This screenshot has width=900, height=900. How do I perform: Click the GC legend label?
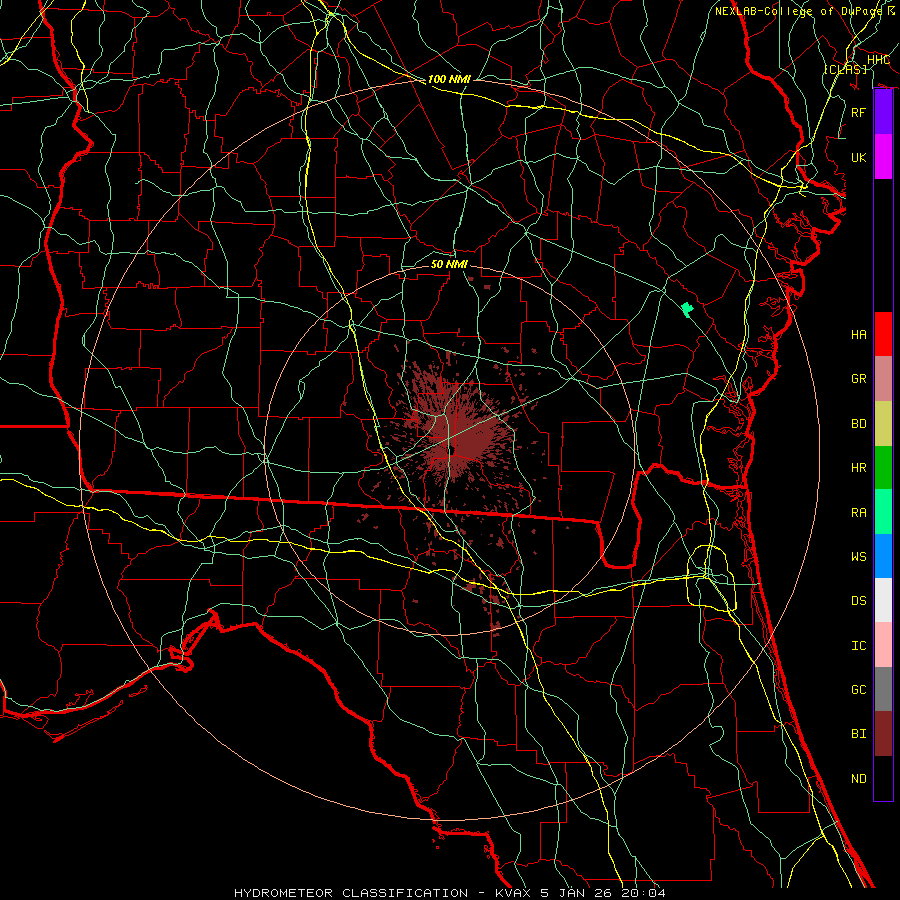[x=859, y=690]
